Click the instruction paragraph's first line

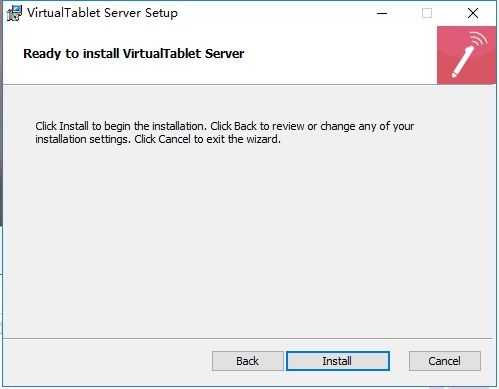pyautogui.click(x=225, y=126)
